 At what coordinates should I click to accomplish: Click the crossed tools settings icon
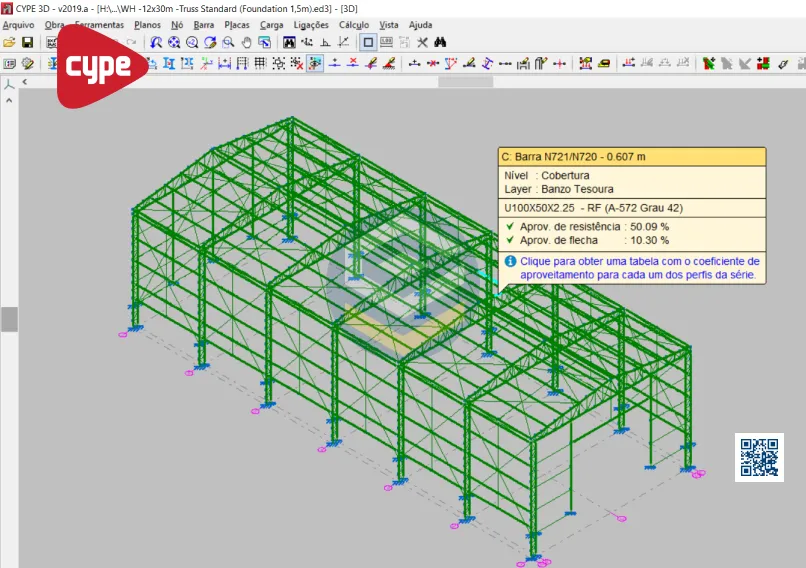[x=422, y=43]
